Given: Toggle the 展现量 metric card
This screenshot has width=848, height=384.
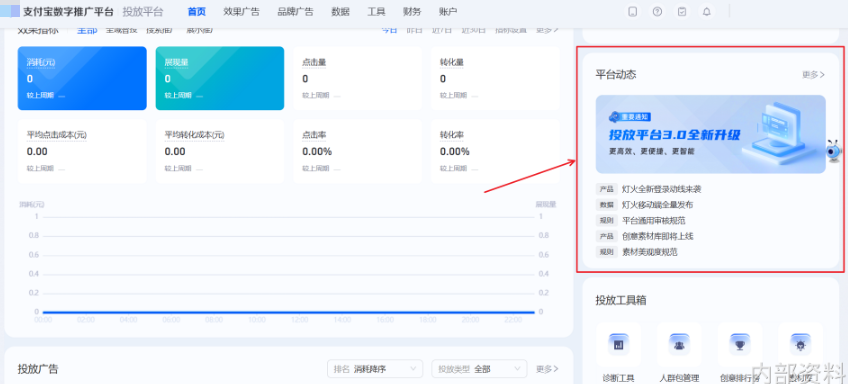Looking at the screenshot, I should (x=220, y=78).
